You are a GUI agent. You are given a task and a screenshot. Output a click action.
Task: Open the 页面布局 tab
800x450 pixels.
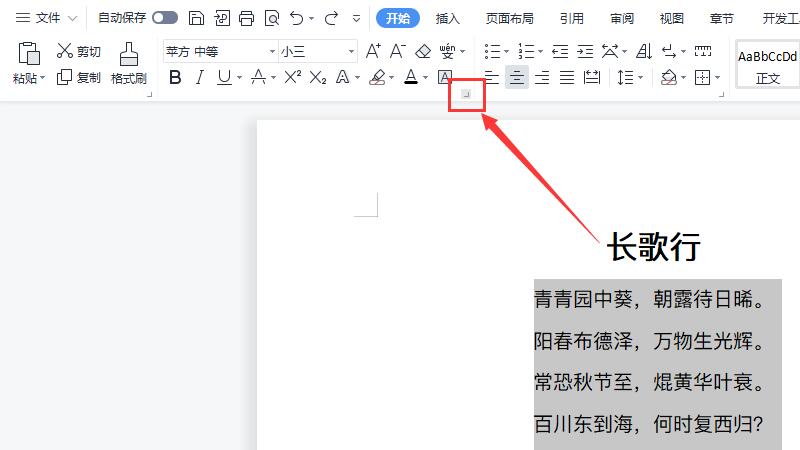[x=509, y=18]
